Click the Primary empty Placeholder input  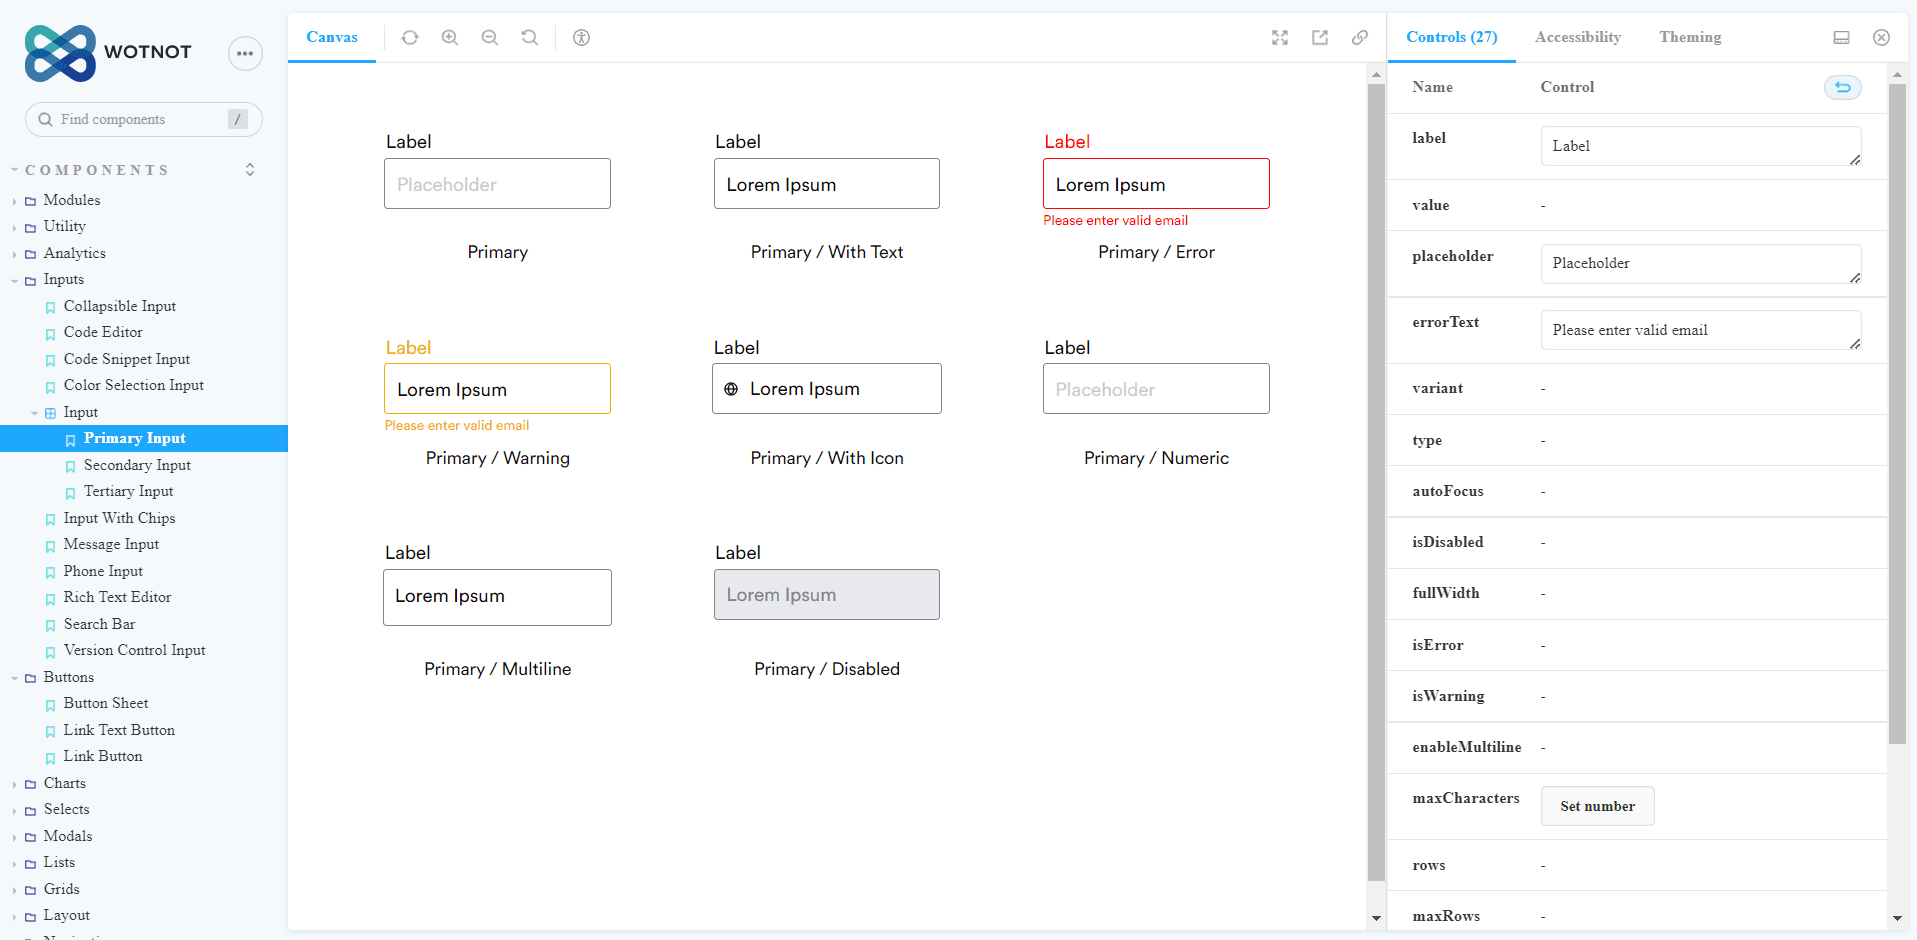(497, 184)
